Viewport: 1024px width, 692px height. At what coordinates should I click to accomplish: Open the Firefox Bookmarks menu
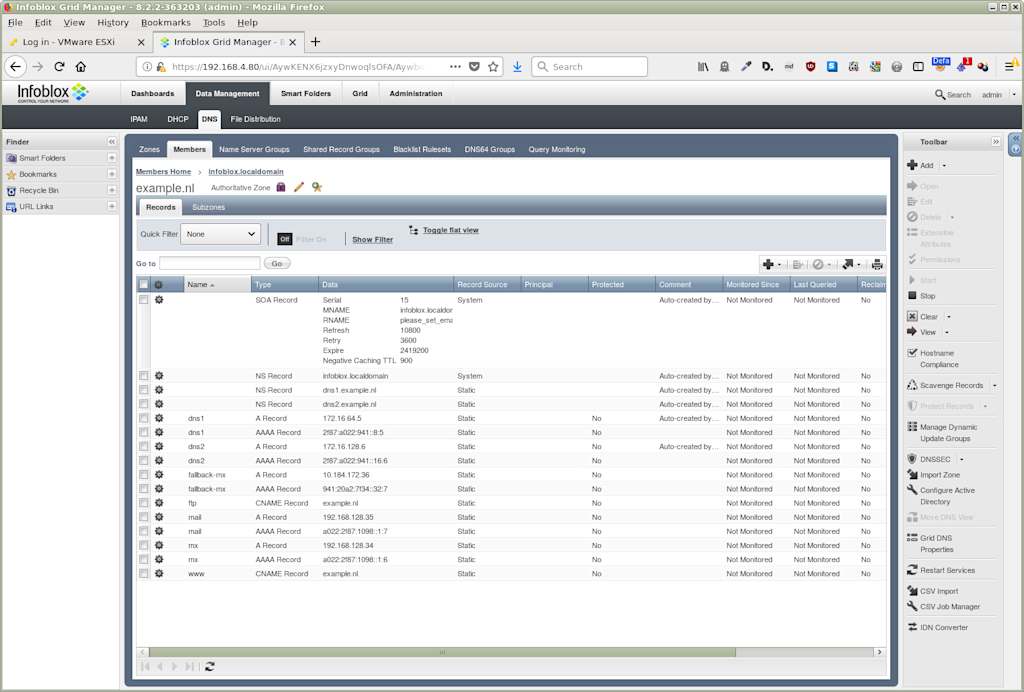pyautogui.click(x=166, y=22)
